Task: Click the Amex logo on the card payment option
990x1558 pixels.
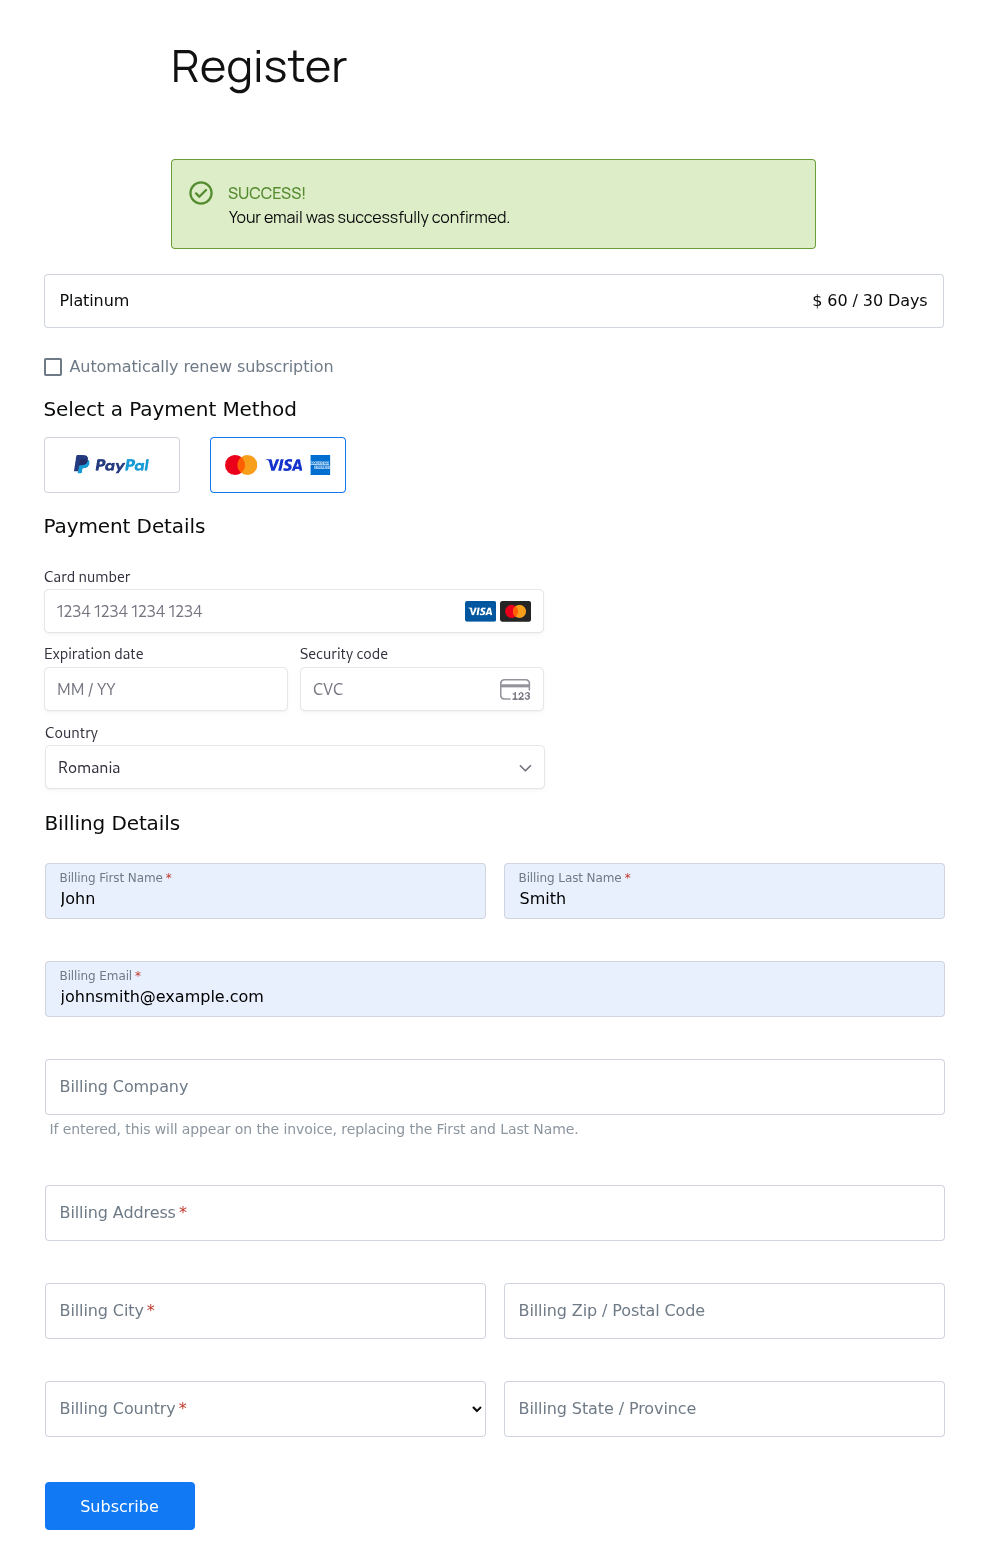Action: pyautogui.click(x=322, y=464)
